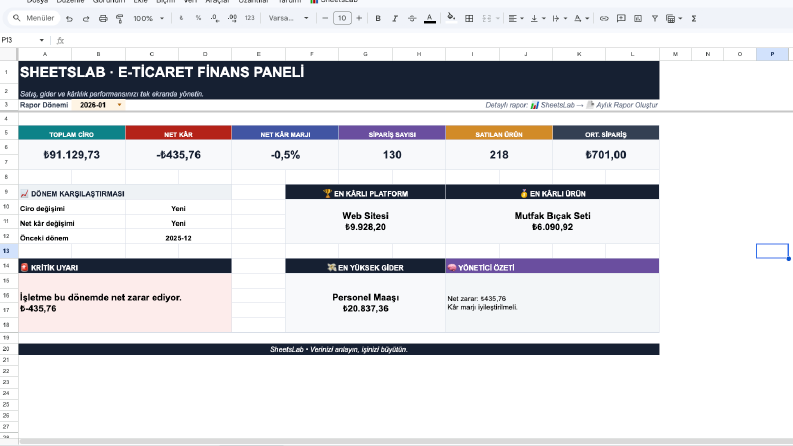This screenshot has width=793, height=446.
Task: Click the horizontal scrollbar at bottom
Action: pyautogui.click(x=405, y=441)
